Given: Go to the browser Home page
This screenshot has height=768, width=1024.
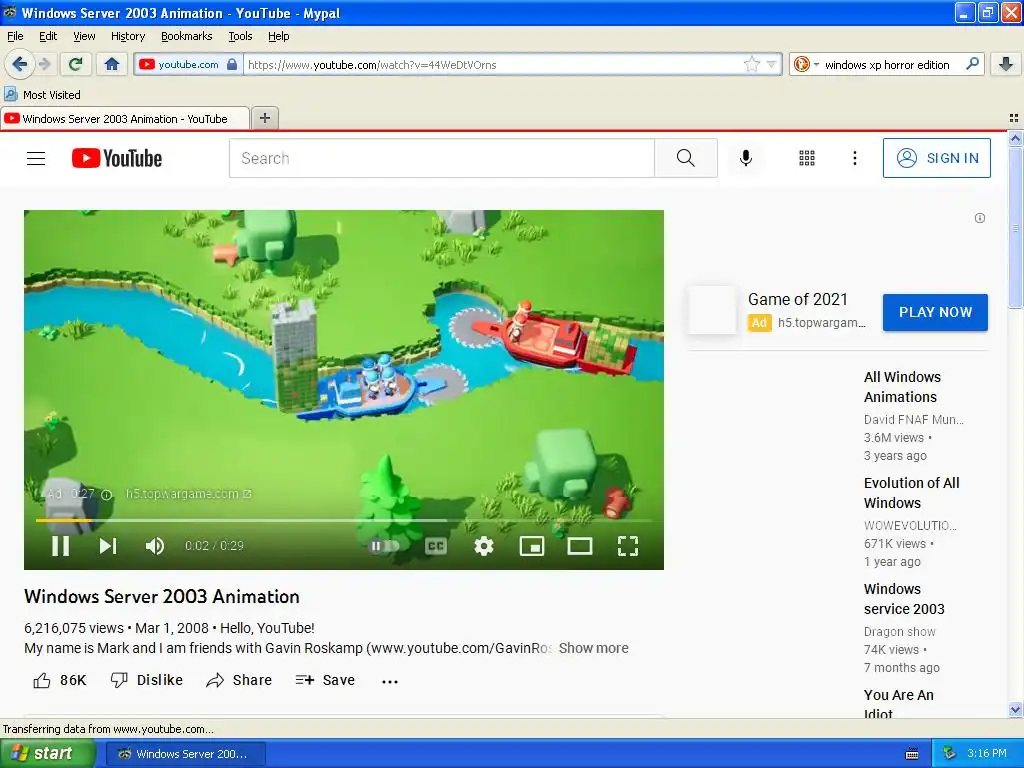Looking at the screenshot, I should click(112, 64).
